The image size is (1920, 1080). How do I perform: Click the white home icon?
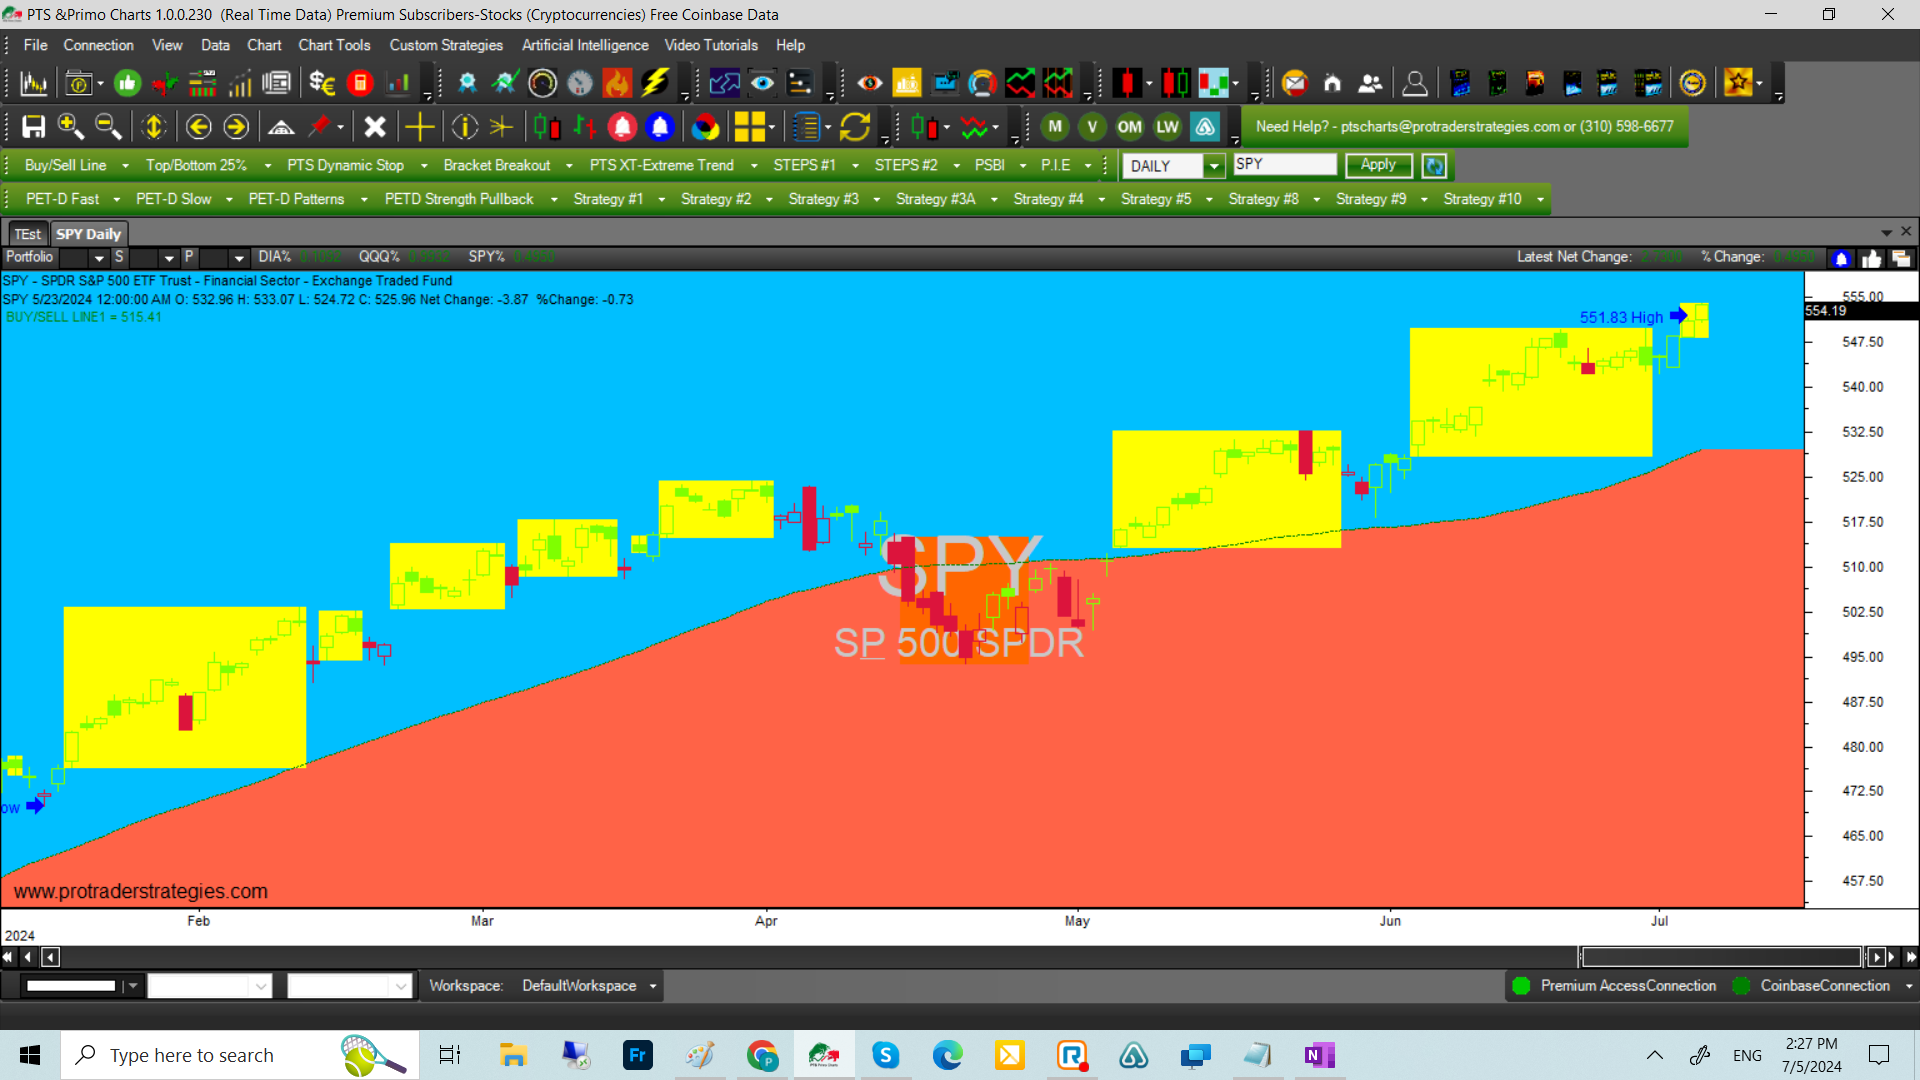[x=1332, y=83]
